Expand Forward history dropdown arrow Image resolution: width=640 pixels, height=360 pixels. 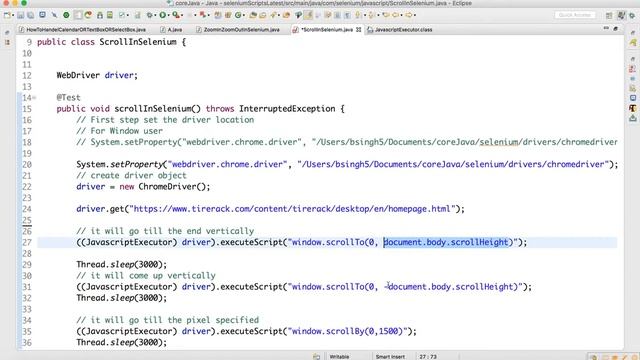pos(415,15)
